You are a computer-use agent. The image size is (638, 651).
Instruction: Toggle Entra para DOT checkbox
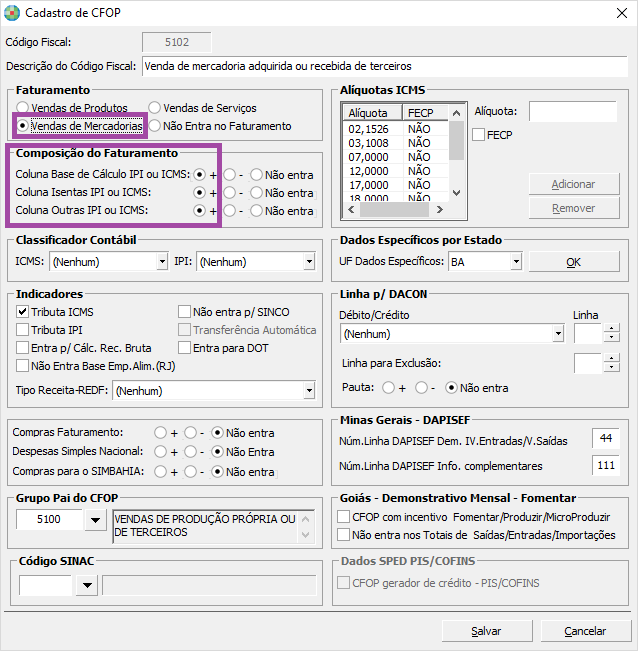184,348
